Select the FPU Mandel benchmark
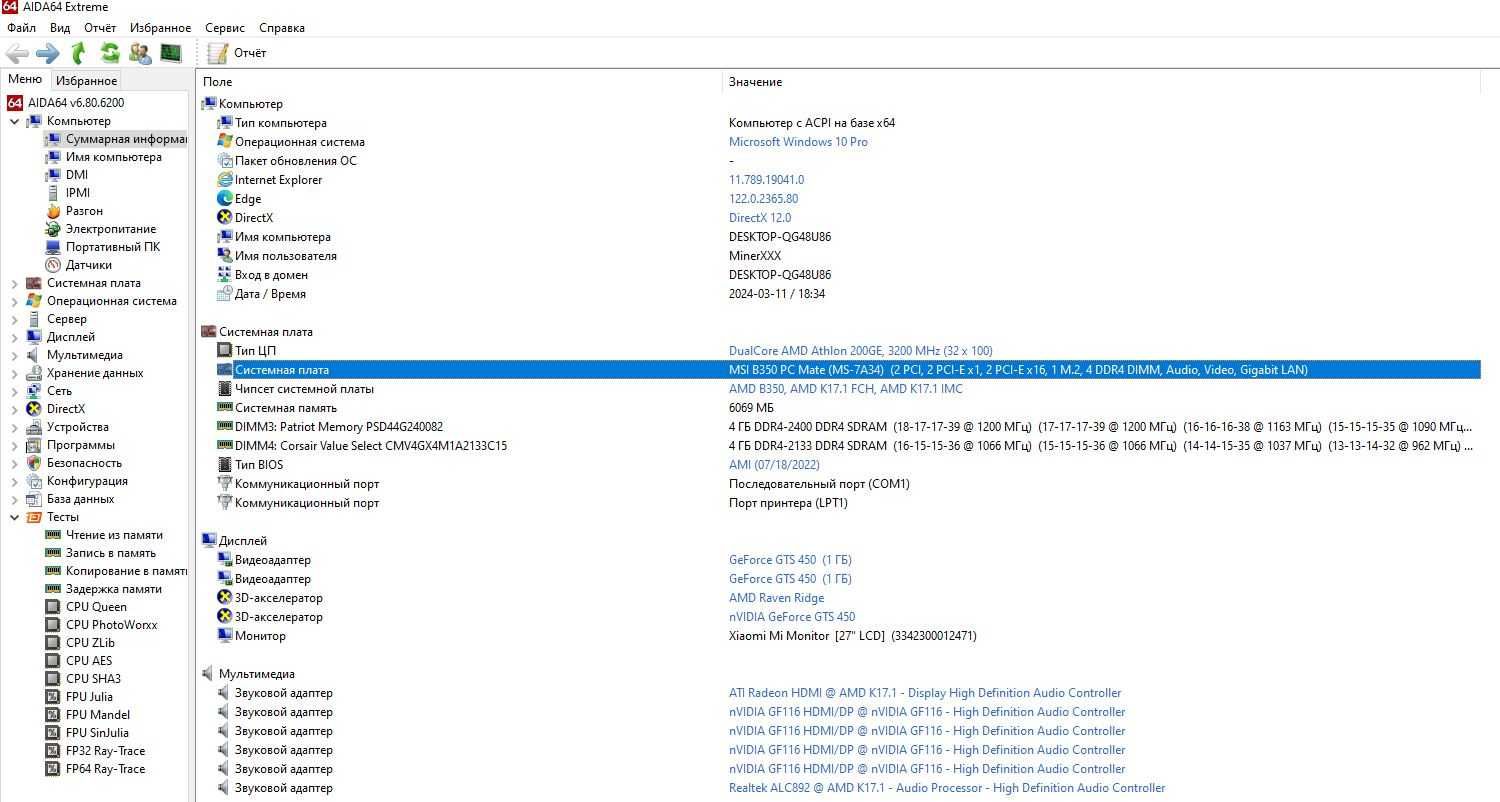Screen dimensions: 1500x802 pos(98,715)
